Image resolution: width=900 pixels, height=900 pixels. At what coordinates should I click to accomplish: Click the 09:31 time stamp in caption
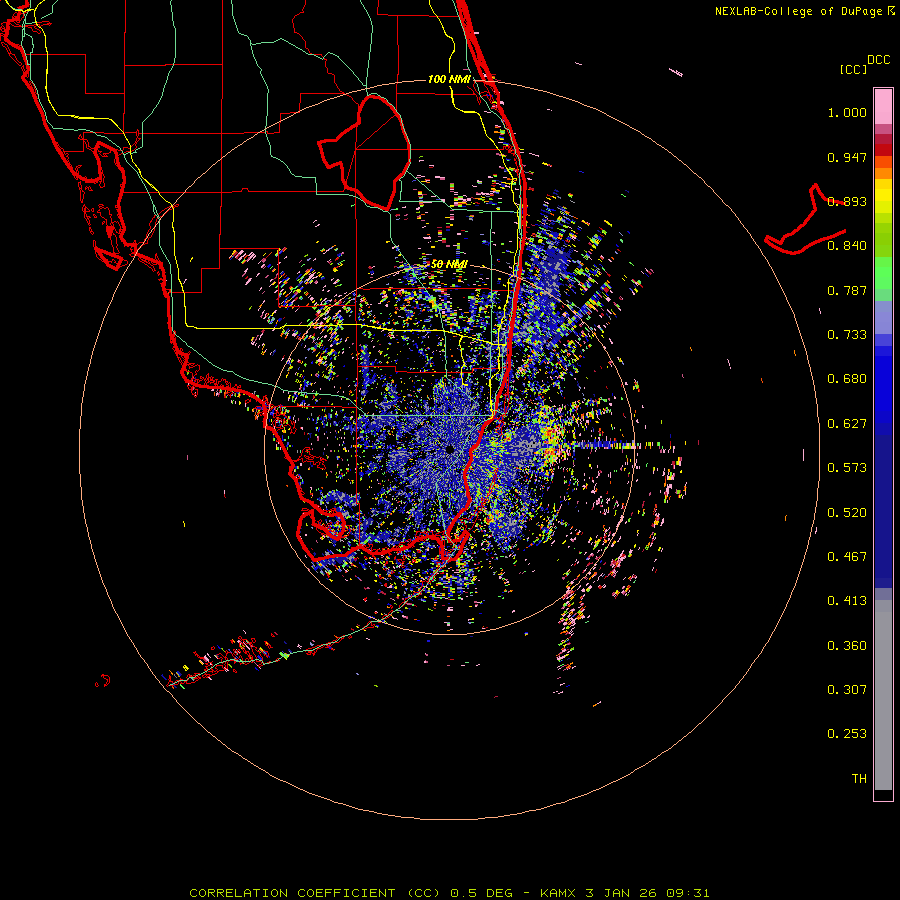[x=688, y=893]
